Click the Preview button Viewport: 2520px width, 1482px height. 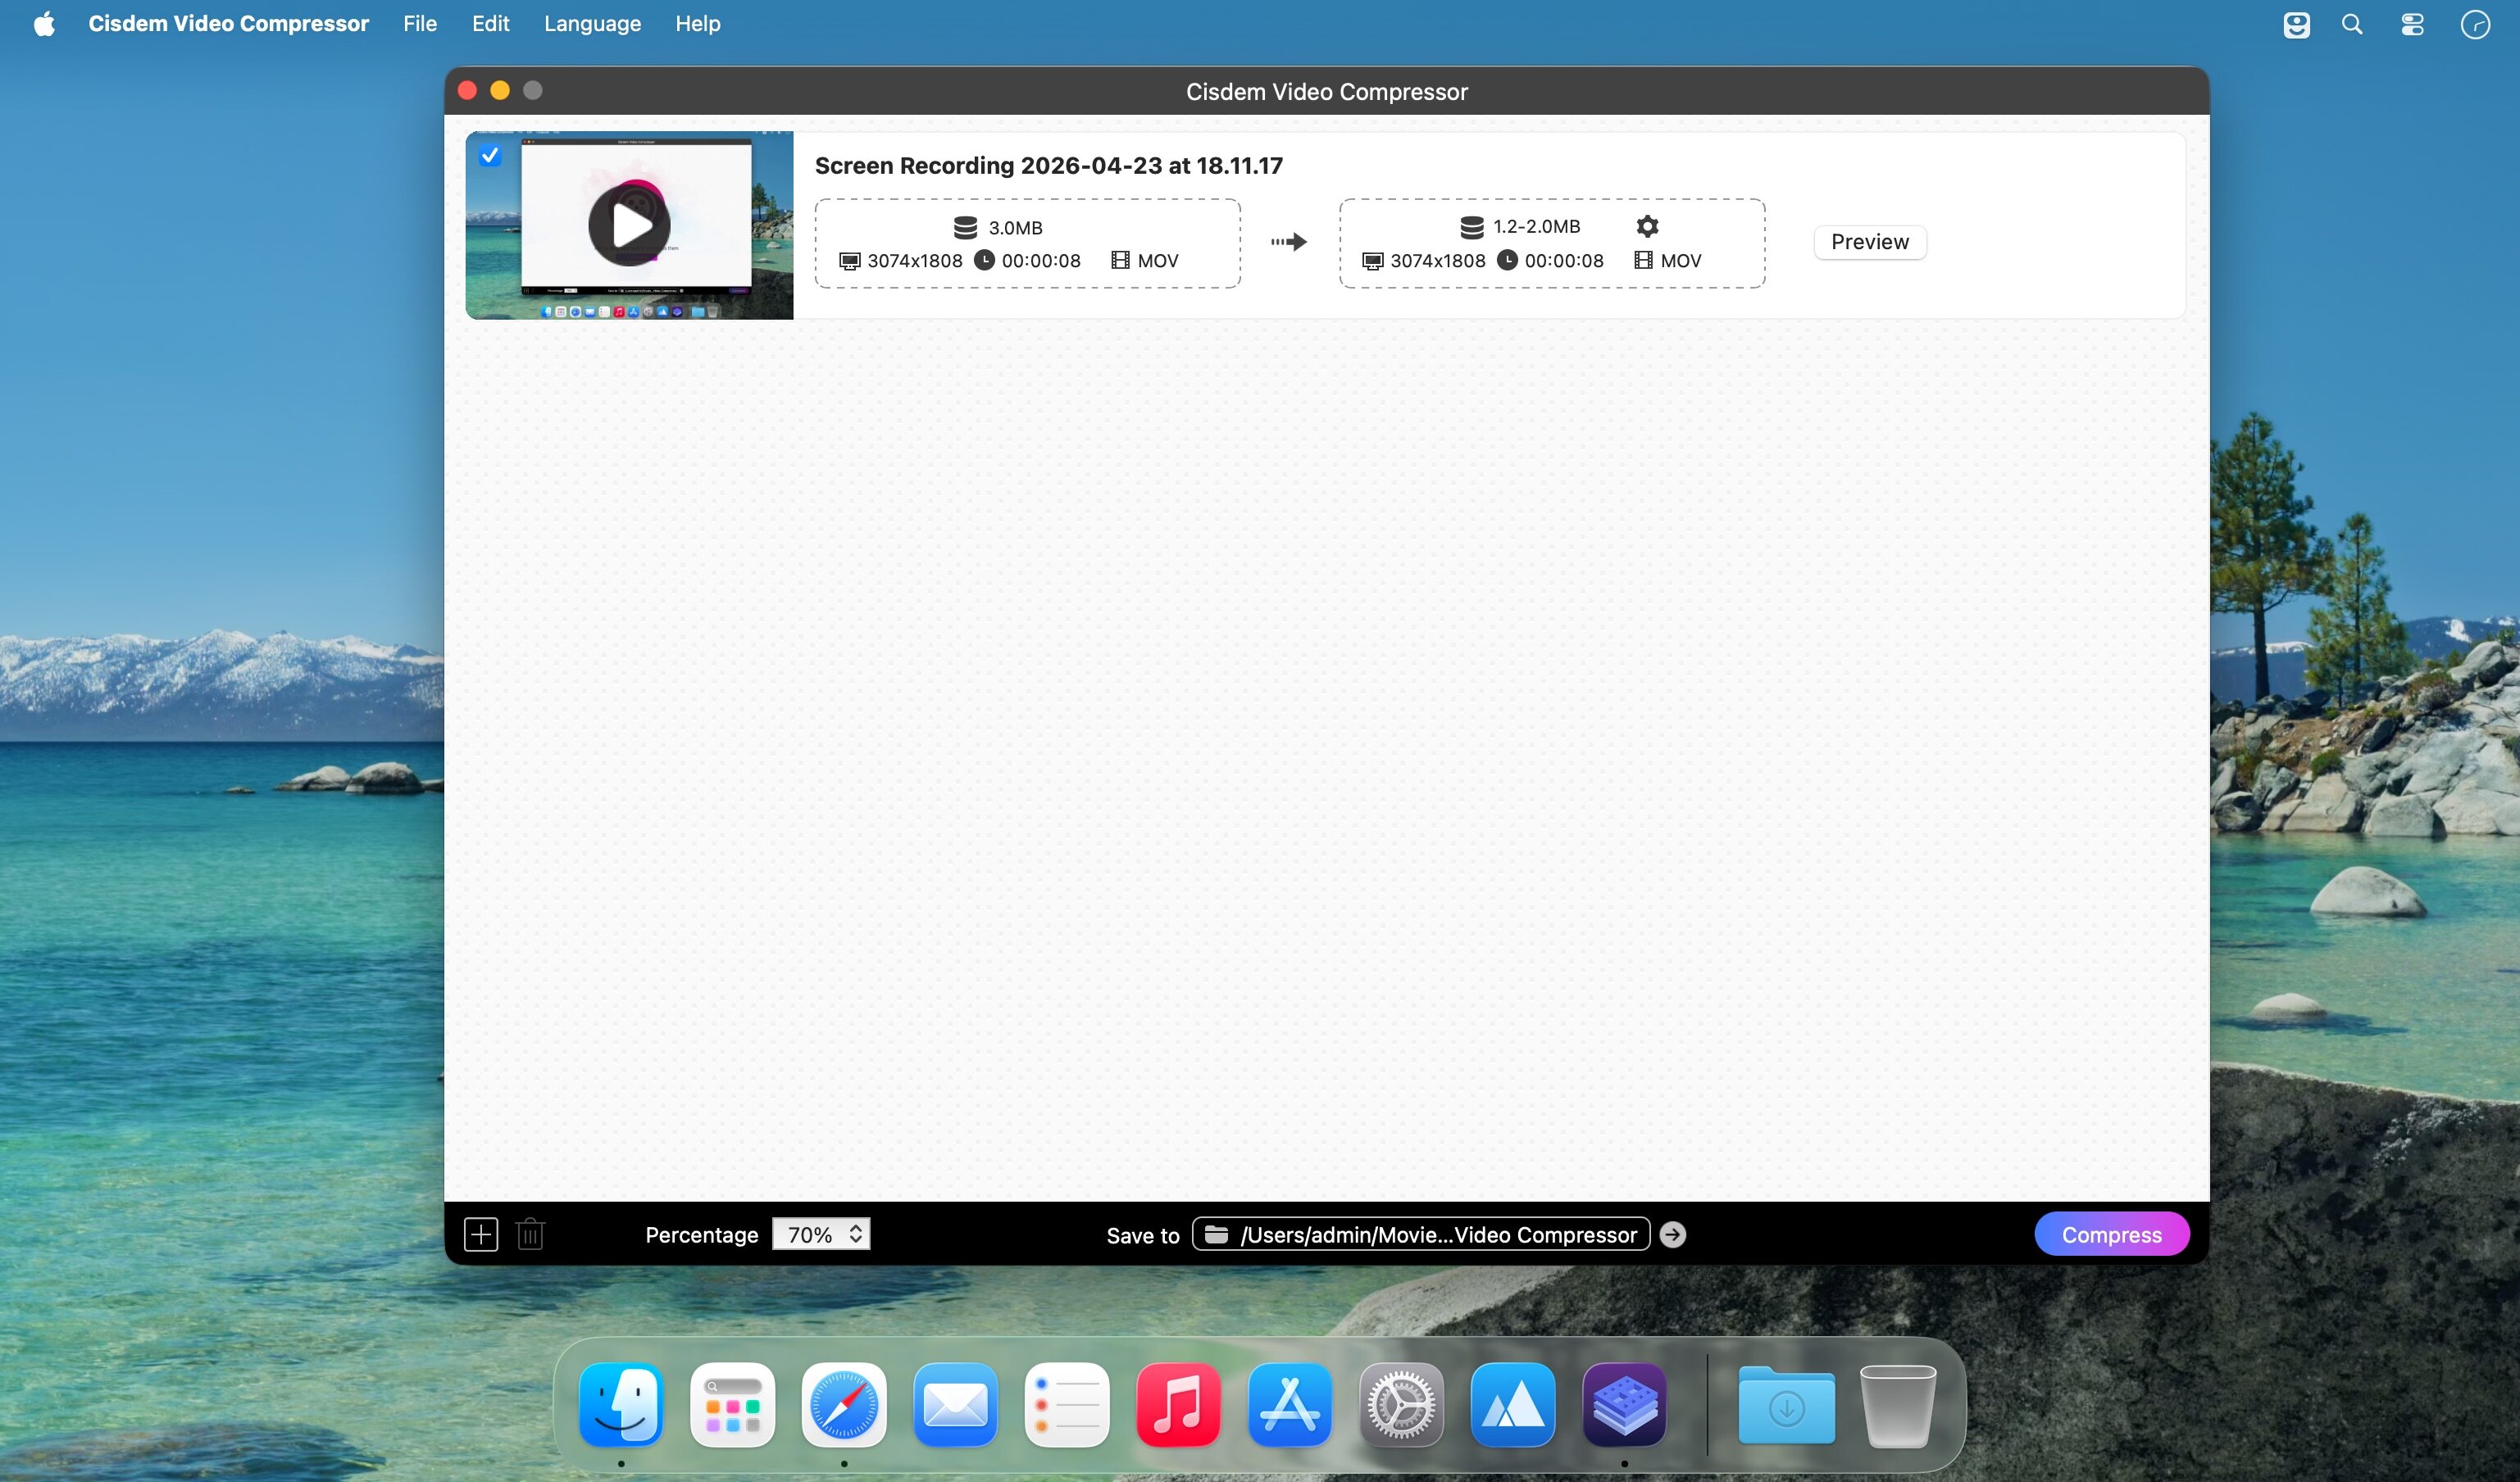(1869, 242)
